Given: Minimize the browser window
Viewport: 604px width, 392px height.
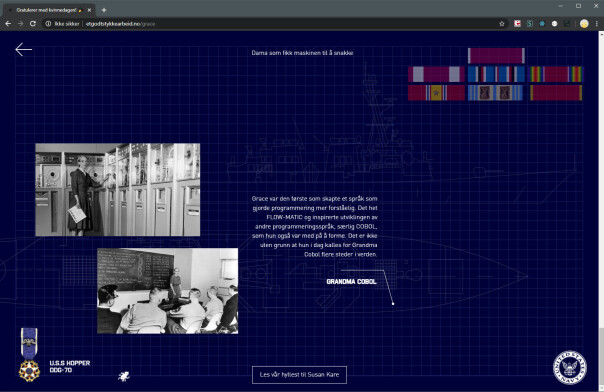Looking at the screenshot, I should tap(560, 6).
